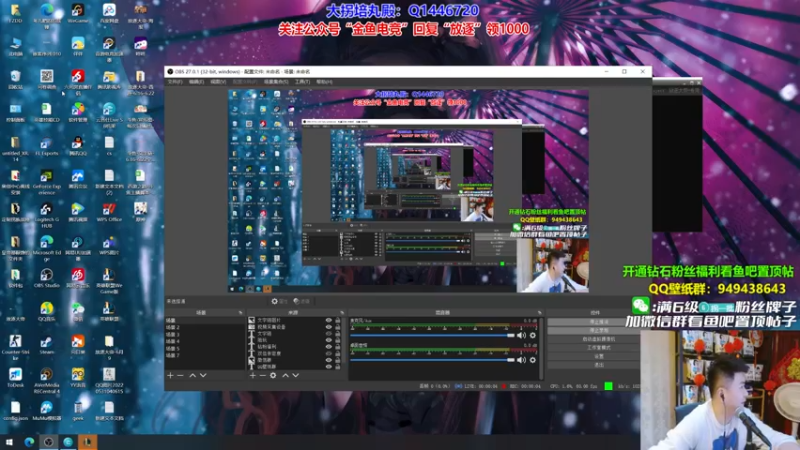
Task: Open ToDesk desktop shortcut
Action: [x=15, y=378]
